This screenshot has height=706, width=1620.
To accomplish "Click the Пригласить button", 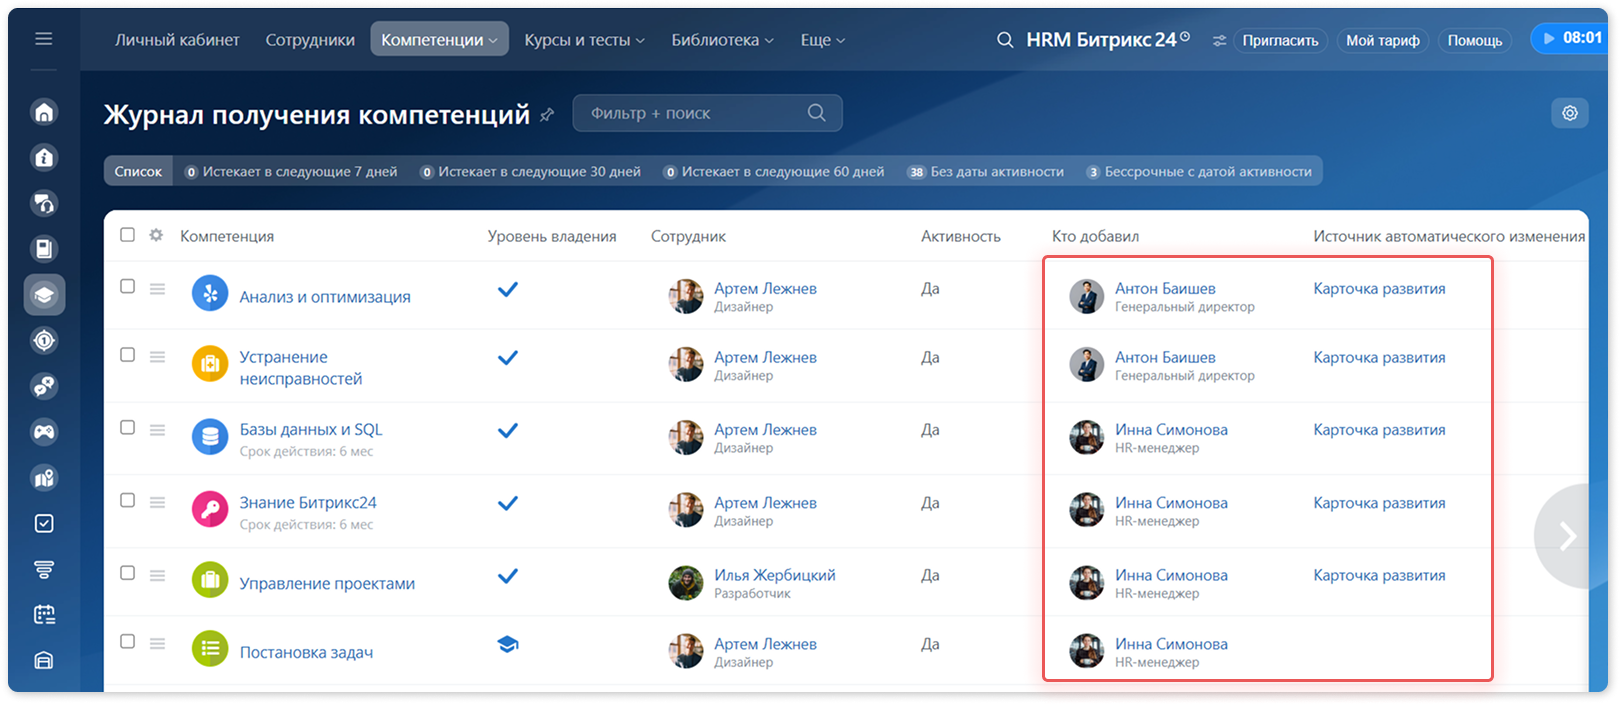I will 1280,40.
